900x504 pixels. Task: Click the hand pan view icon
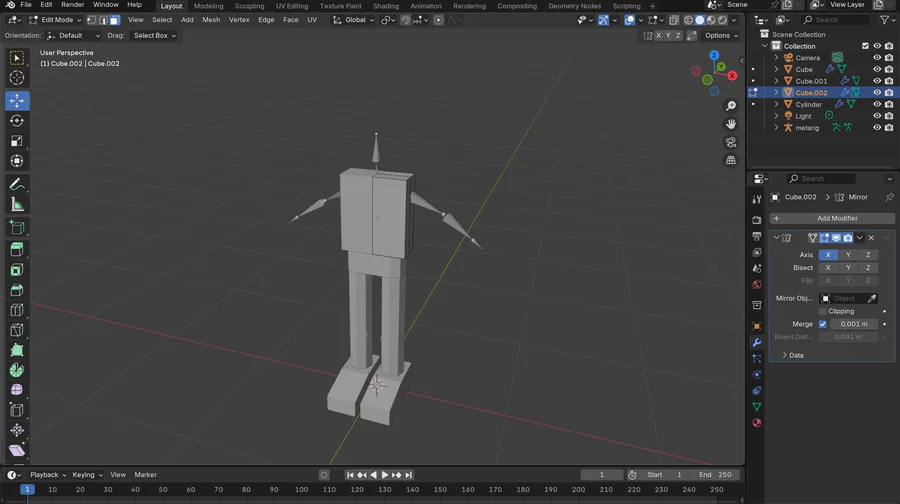[731, 124]
